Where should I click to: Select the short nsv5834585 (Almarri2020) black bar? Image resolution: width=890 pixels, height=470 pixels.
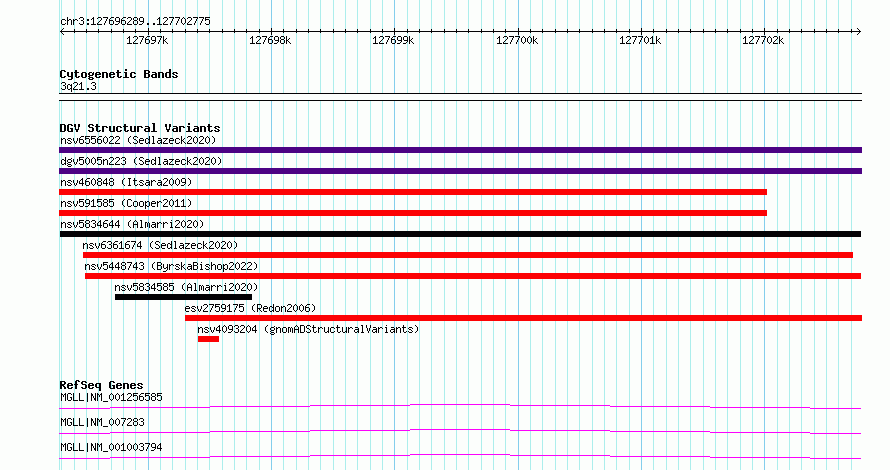183,297
